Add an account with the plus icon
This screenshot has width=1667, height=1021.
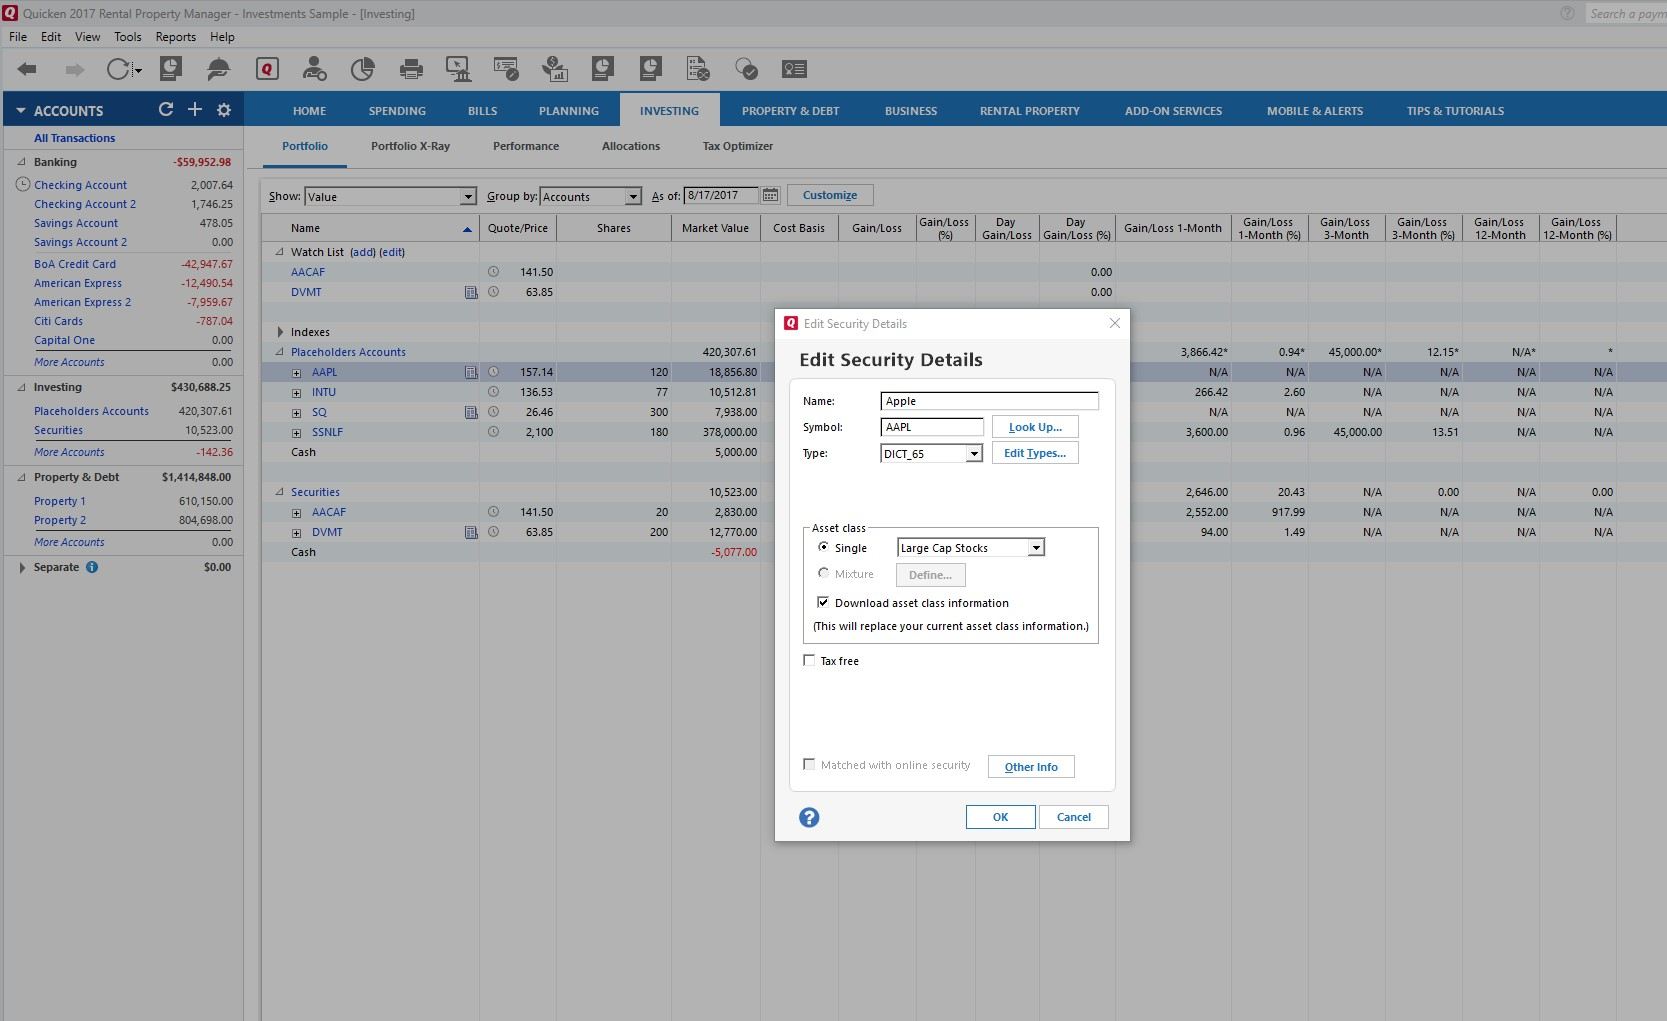point(195,110)
